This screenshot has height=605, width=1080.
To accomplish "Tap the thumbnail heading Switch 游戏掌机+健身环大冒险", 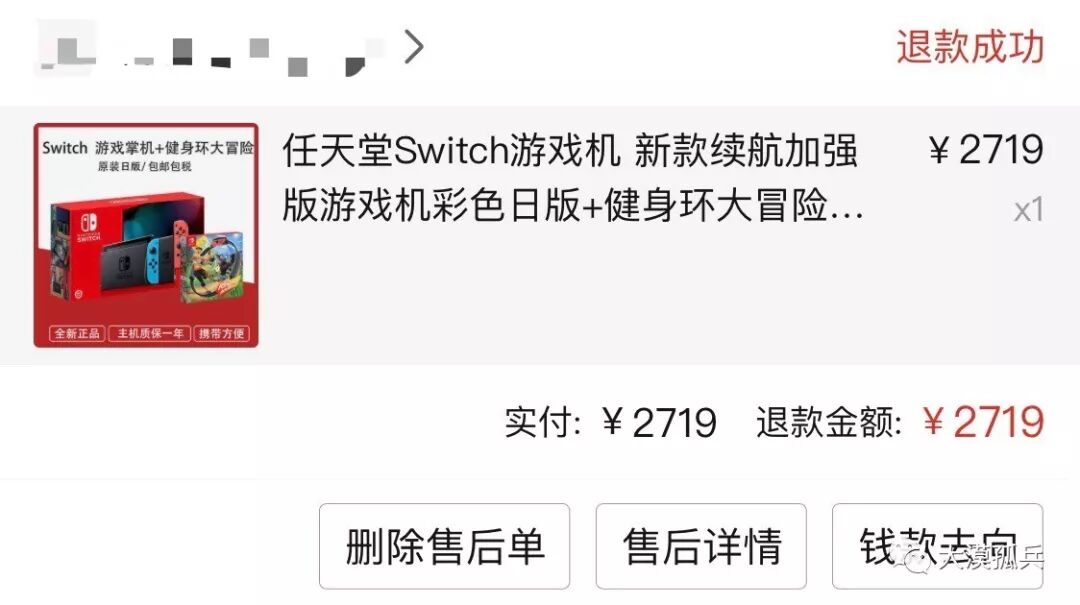I will 147,147.
